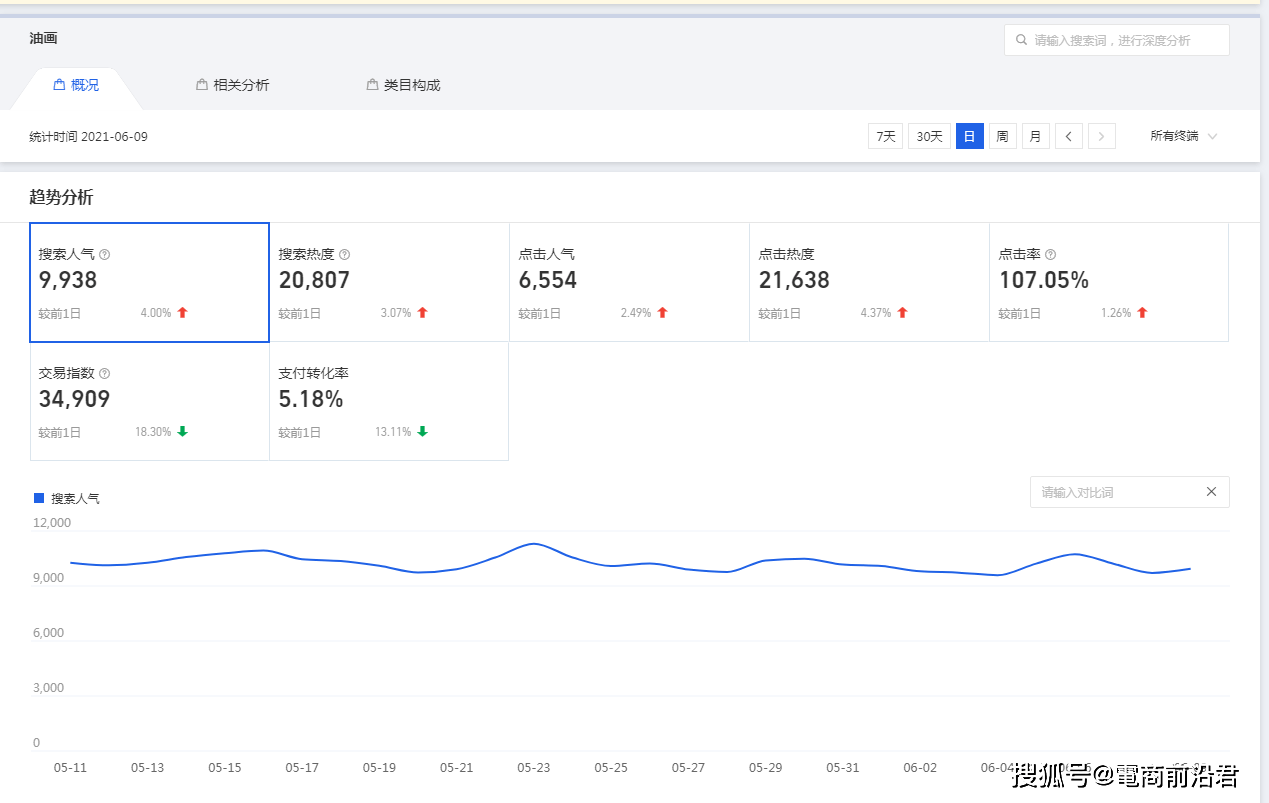Focus the 请输入对比词 comparison input
Screen dimensions: 1269x803
point(1115,492)
